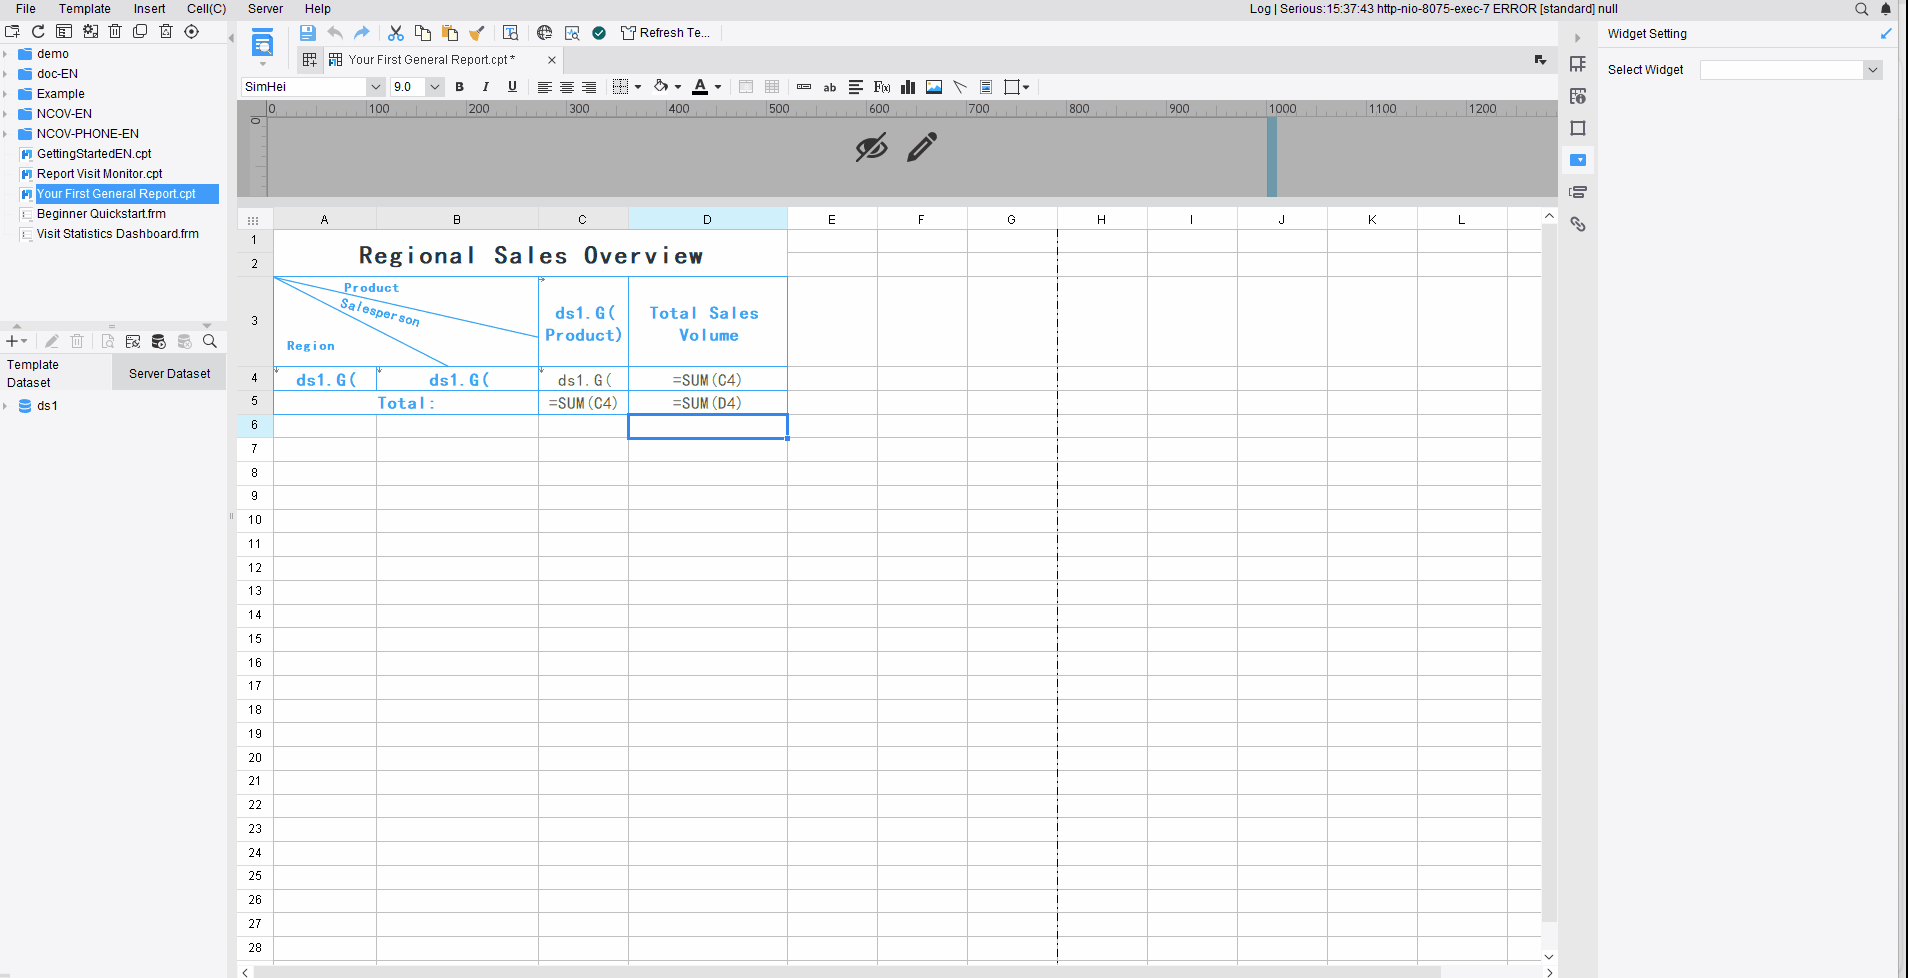Click the redo arrow in the toolbar
The image size is (1908, 978).
(362, 33)
